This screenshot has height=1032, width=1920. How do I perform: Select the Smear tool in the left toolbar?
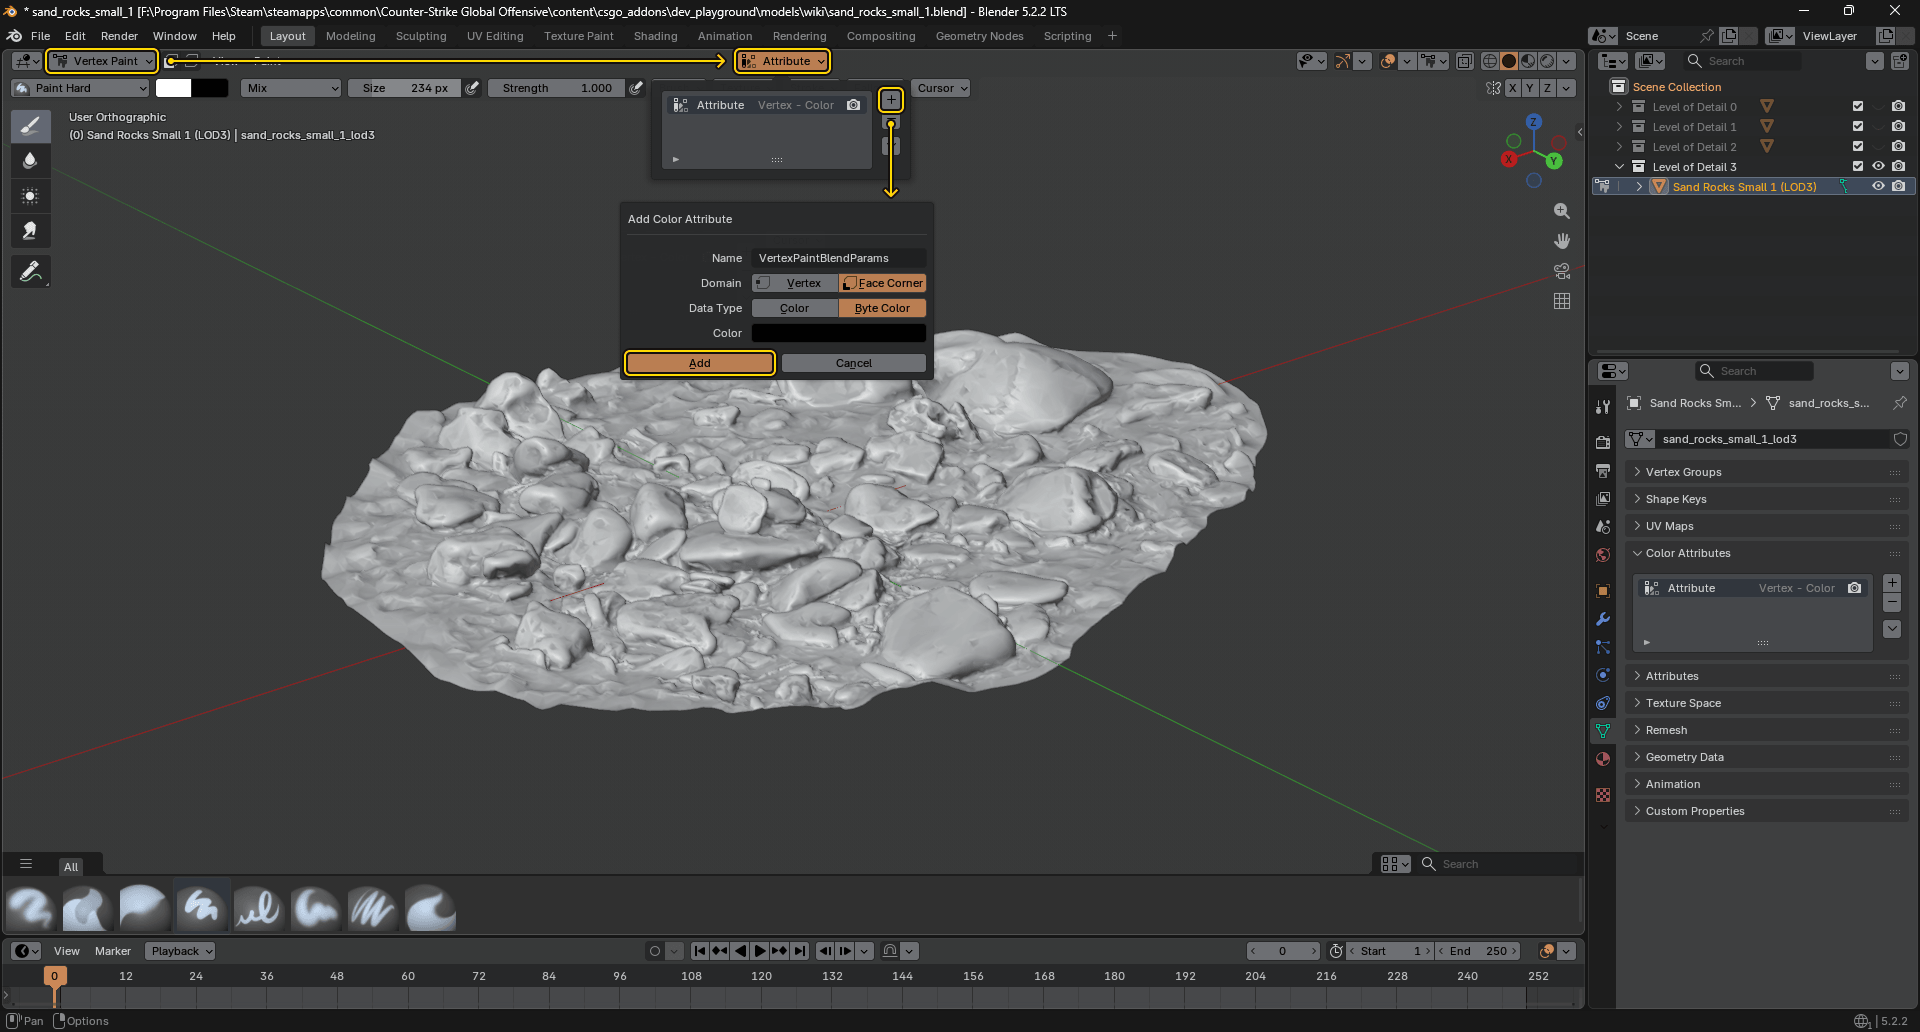pyautogui.click(x=30, y=231)
